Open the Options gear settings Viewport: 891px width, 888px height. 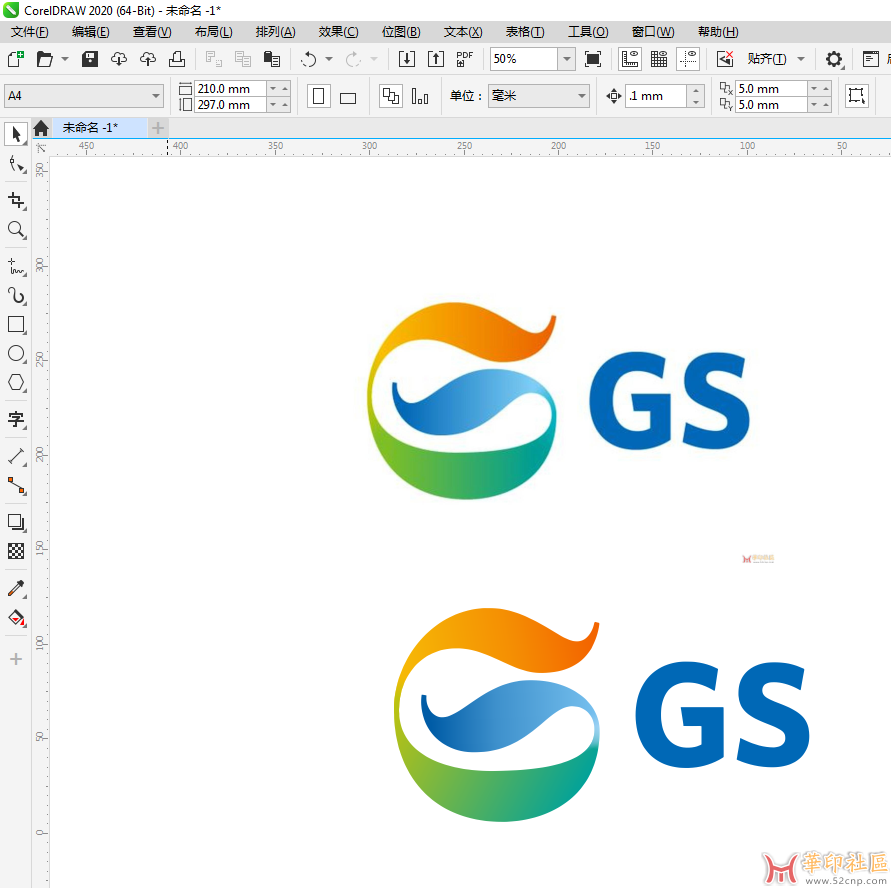pos(834,59)
